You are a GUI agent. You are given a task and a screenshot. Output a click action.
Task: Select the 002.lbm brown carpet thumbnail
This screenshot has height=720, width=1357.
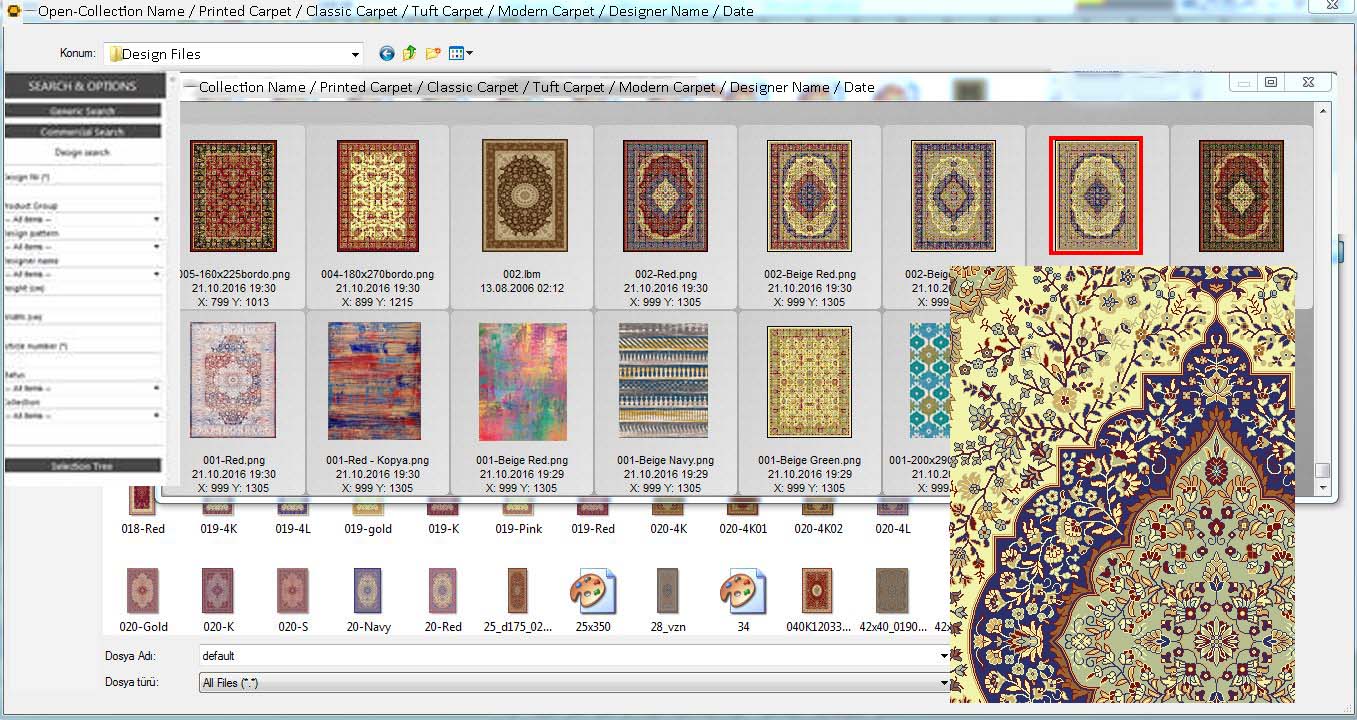(522, 196)
